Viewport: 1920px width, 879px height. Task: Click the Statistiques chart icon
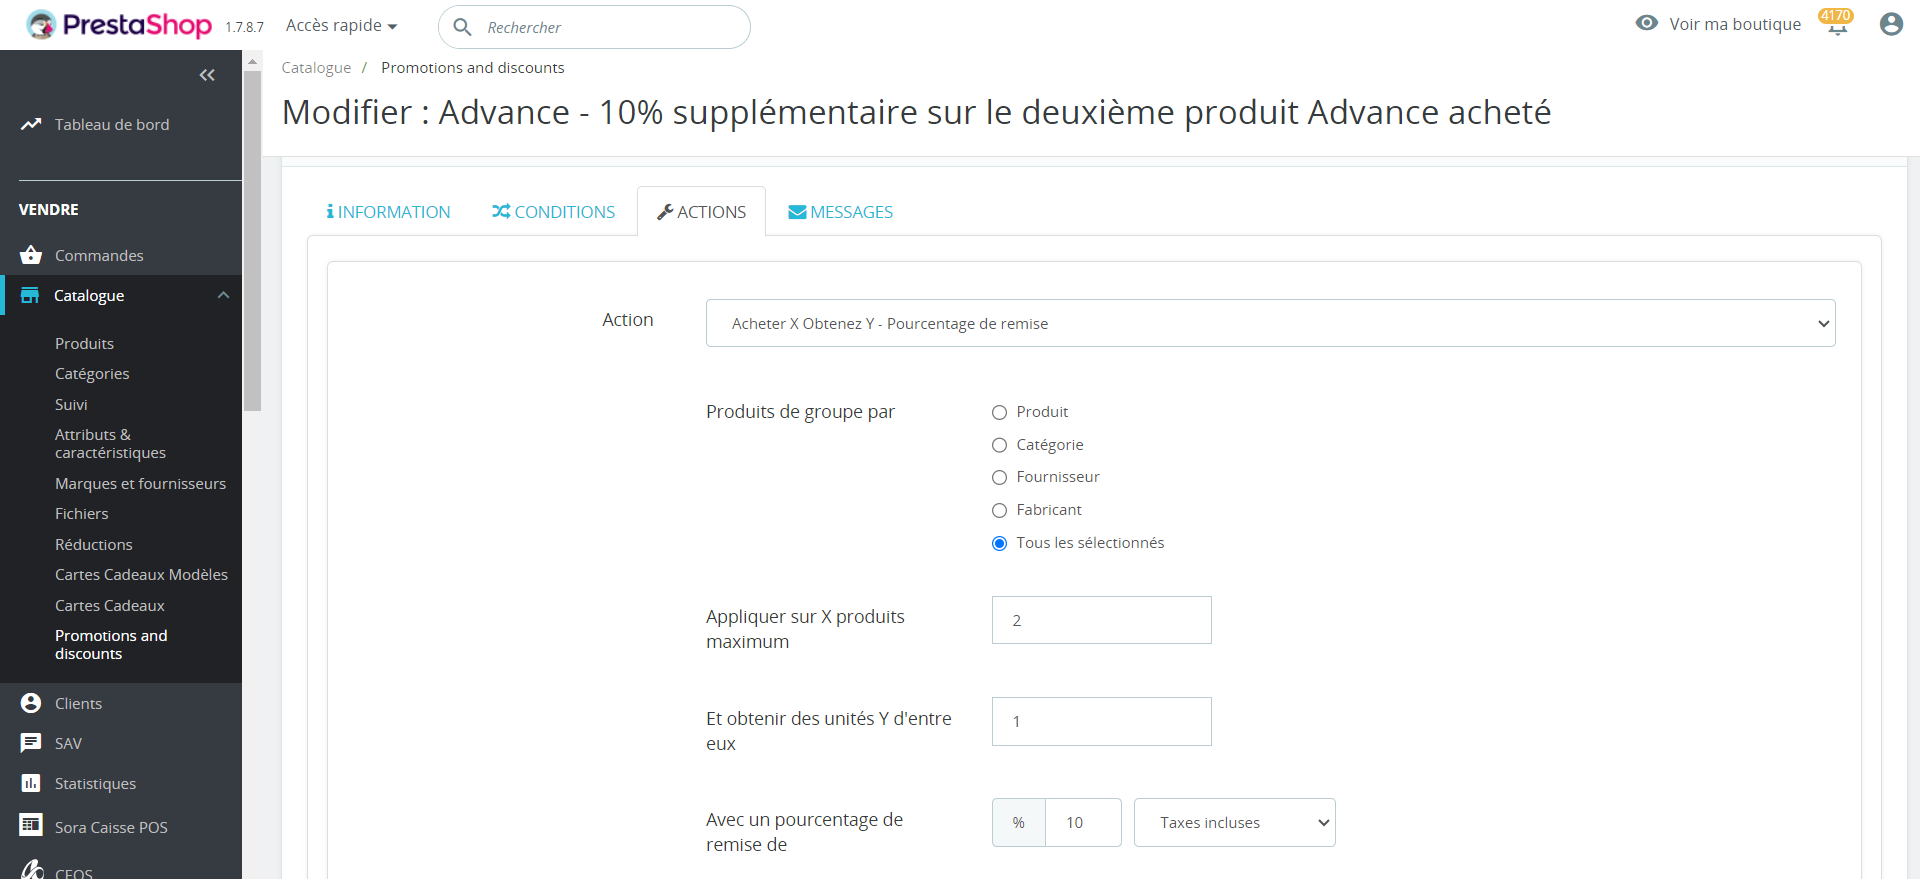click(31, 783)
